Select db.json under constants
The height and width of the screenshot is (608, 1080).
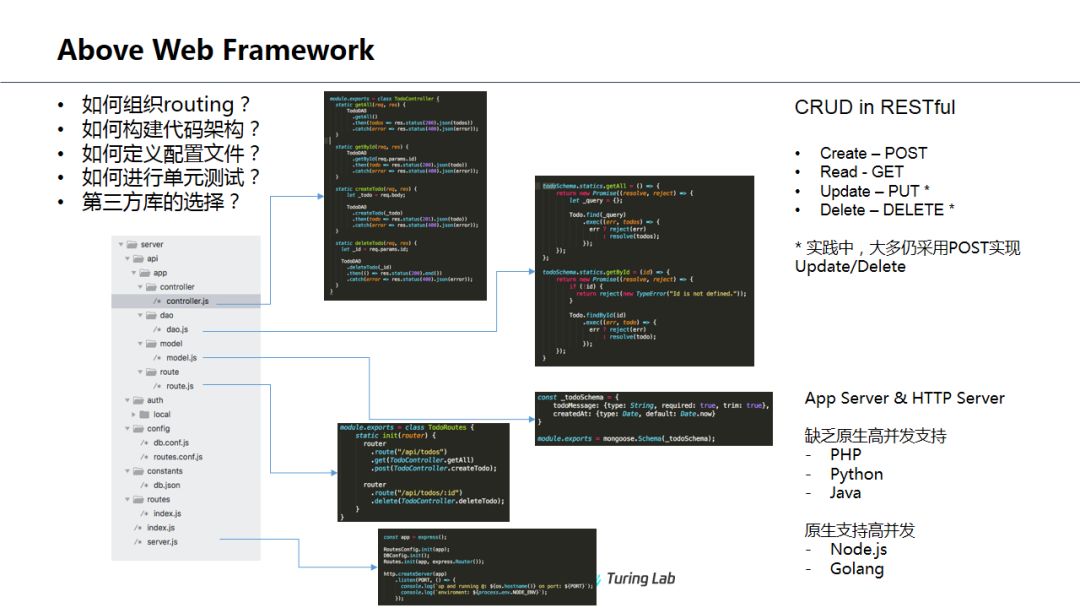tap(167, 485)
